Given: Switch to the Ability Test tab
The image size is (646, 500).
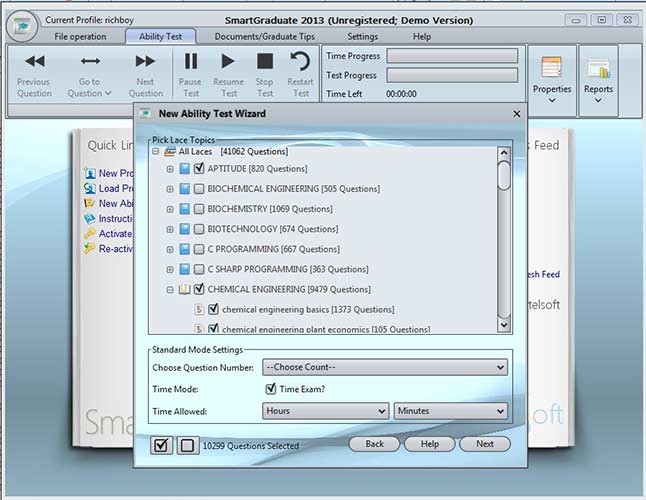Looking at the screenshot, I should tap(160, 37).
